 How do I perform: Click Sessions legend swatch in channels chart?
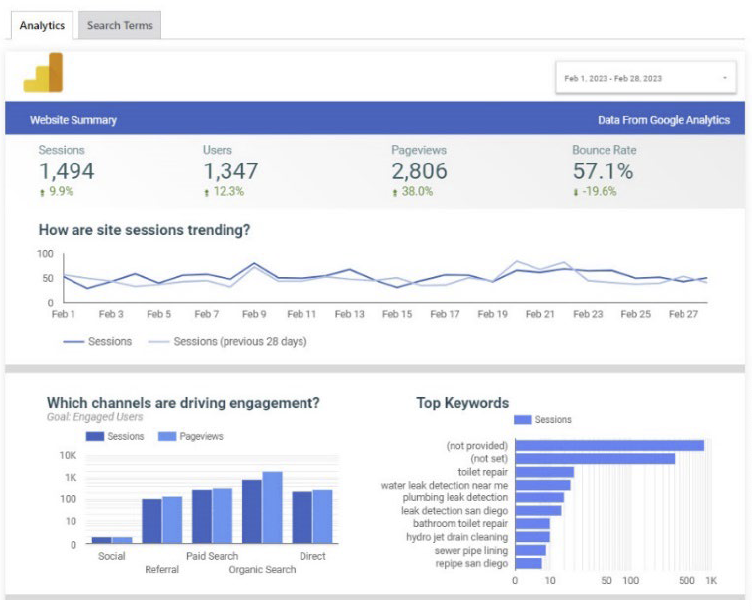pyautogui.click(x=95, y=436)
